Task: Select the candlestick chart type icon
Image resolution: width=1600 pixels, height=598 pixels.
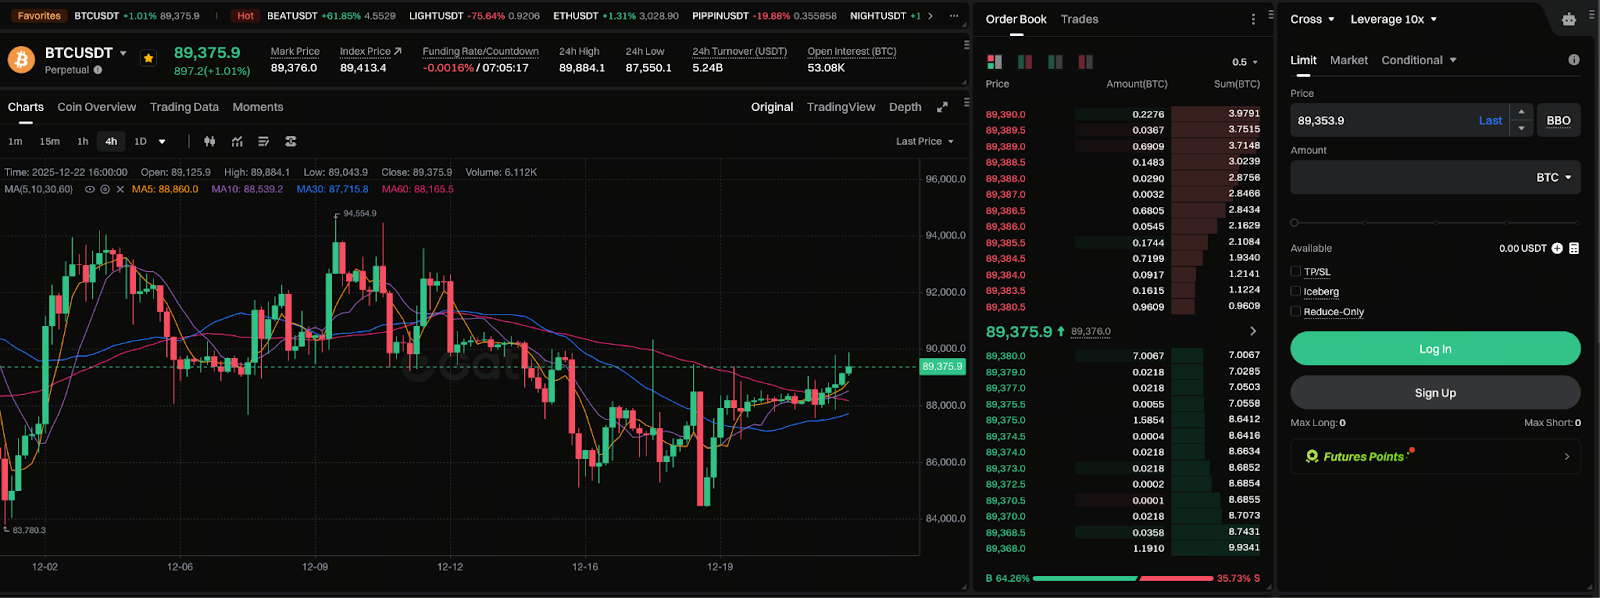Action: 209,141
